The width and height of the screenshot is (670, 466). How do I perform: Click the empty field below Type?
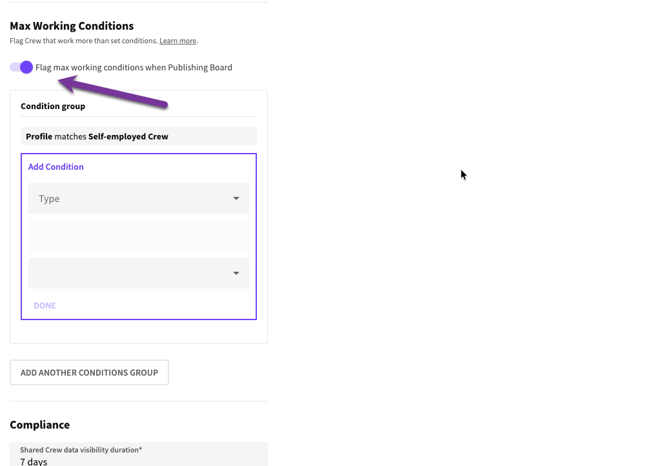coord(138,236)
